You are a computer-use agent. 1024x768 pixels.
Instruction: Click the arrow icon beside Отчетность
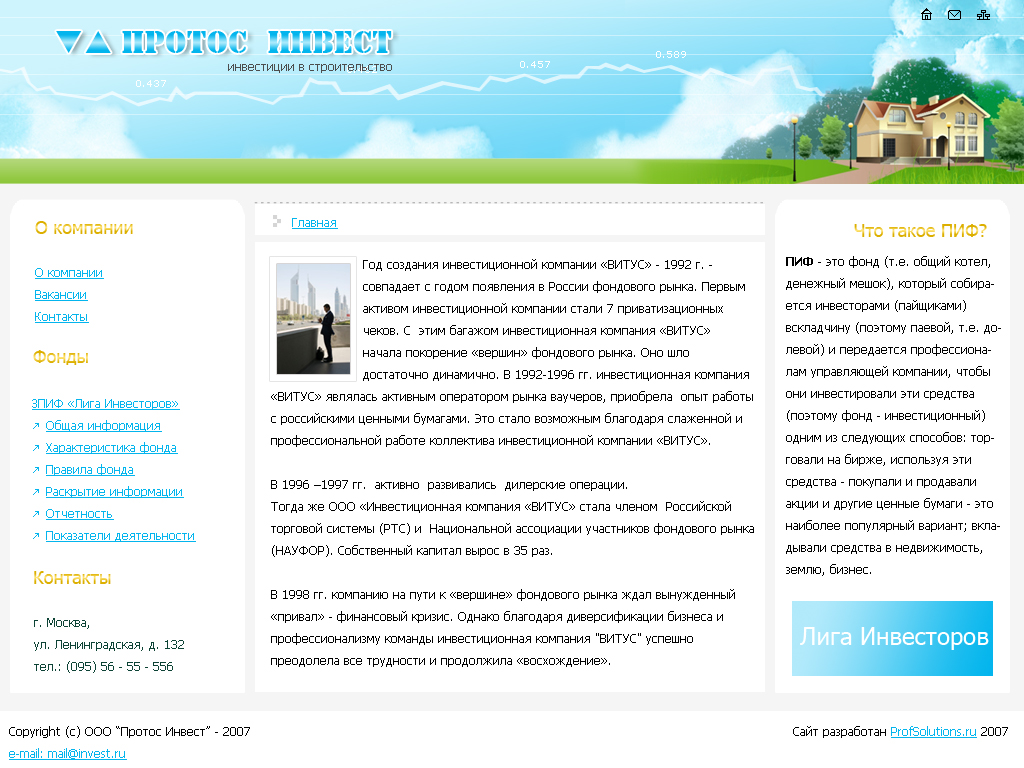tap(35, 513)
